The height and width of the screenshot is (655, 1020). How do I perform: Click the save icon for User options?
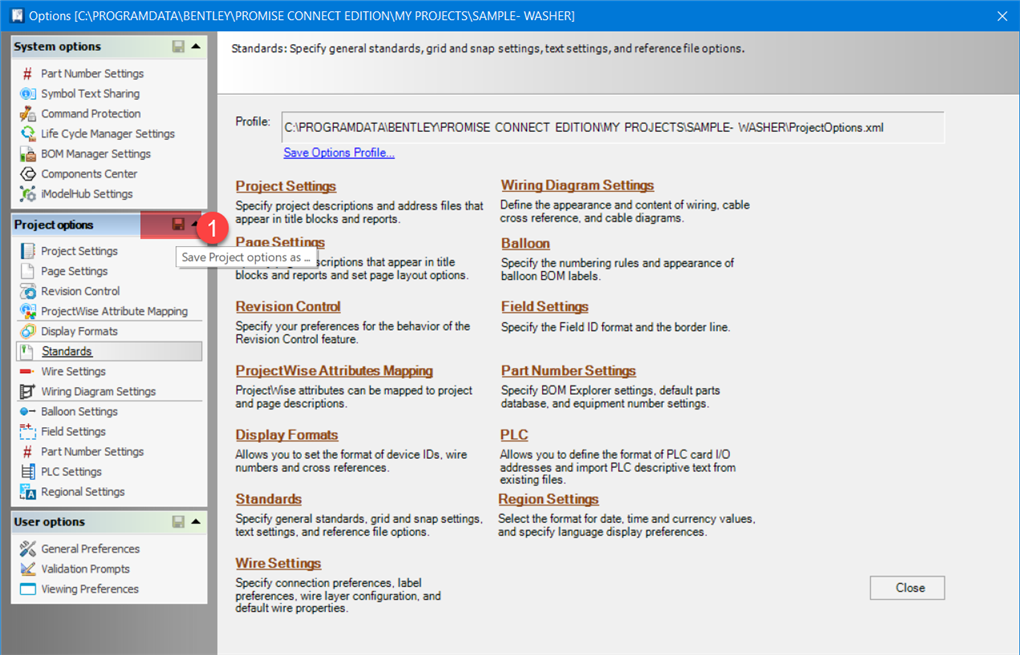pos(178,522)
